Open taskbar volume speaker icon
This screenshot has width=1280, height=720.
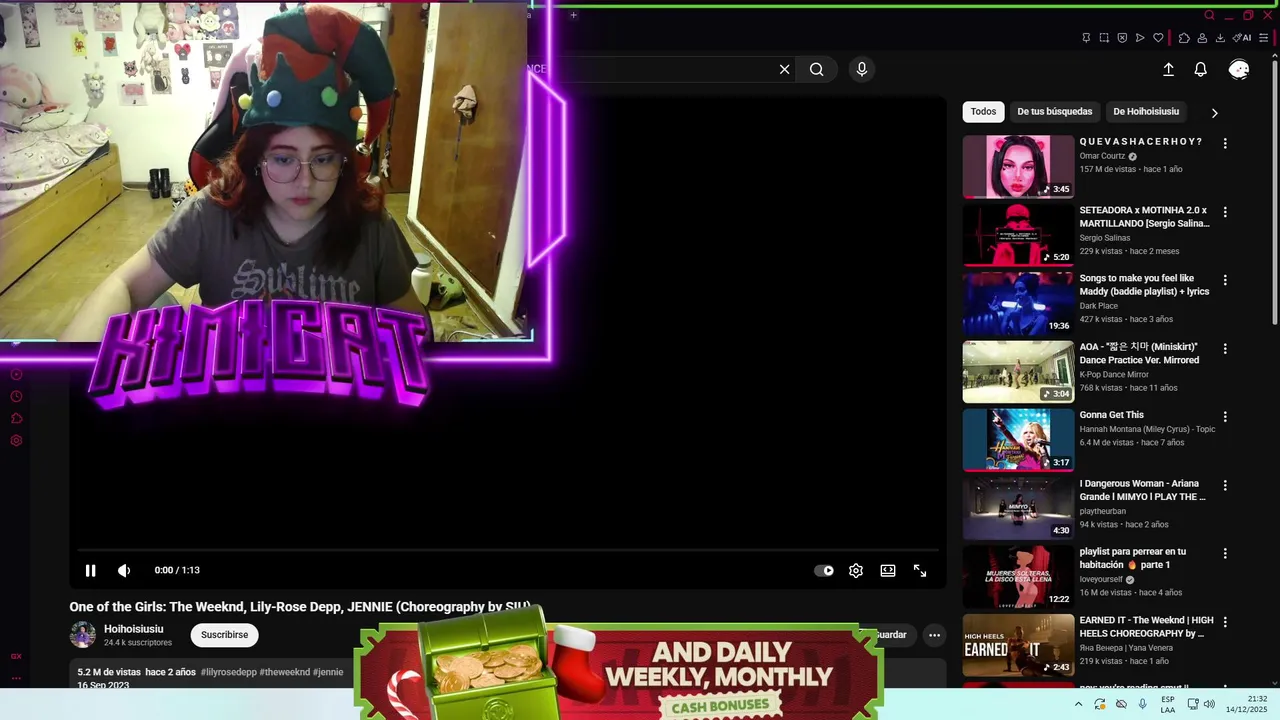[1209, 704]
